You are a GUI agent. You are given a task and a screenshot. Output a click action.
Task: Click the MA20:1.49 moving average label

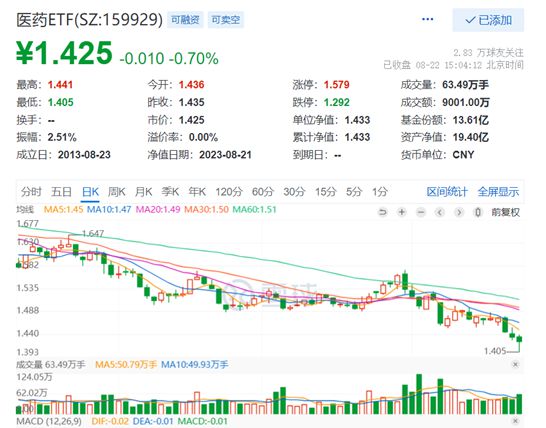coord(158,209)
